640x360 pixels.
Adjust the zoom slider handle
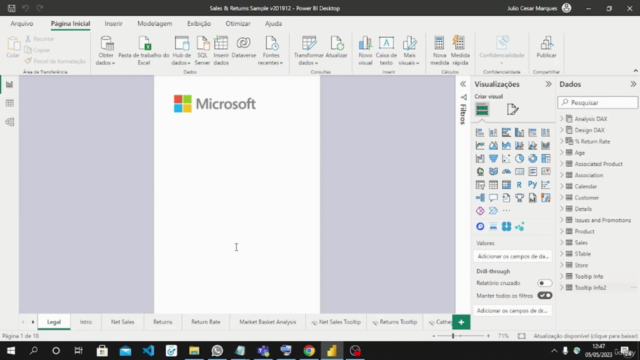coord(453,336)
